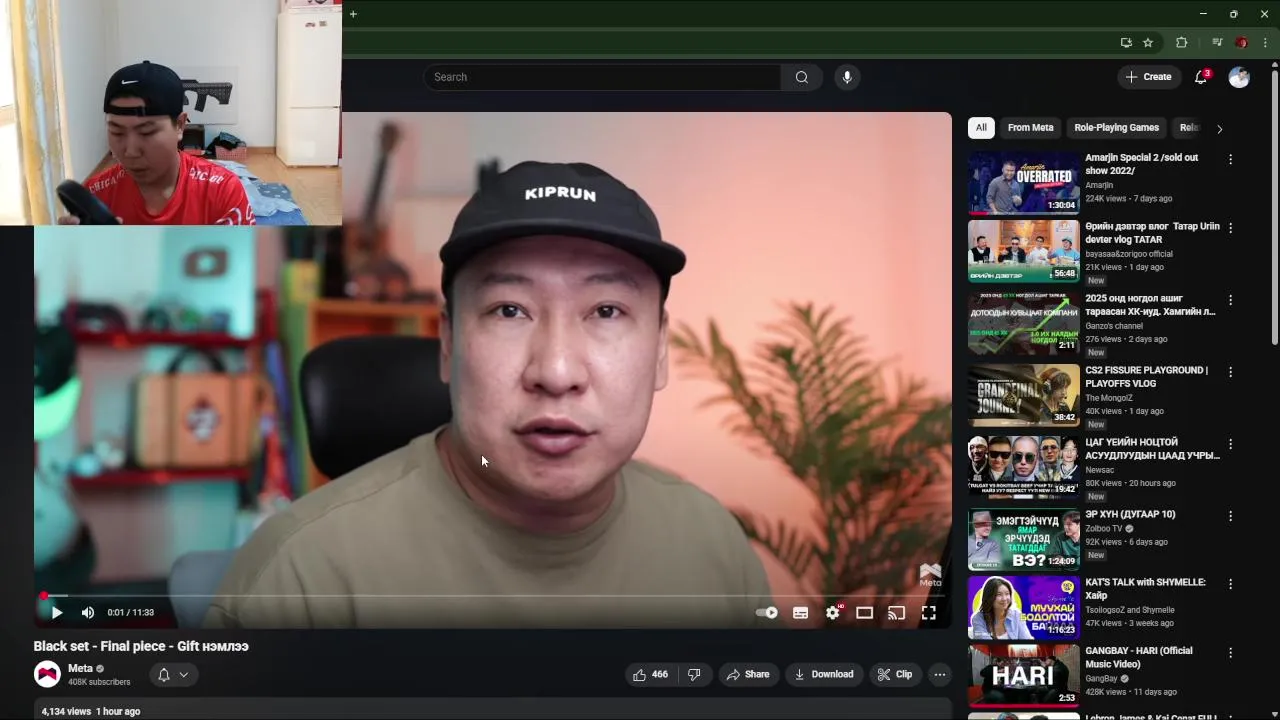1280x720 pixels.
Task: Open the Chrome profile avatar
Action: click(x=1241, y=43)
